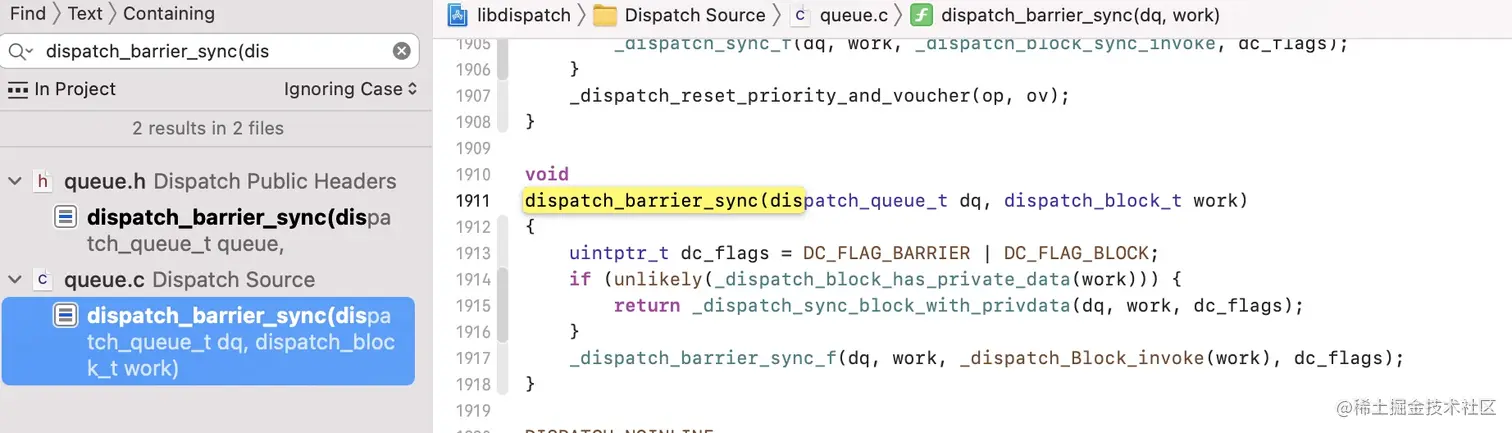This screenshot has height=433, width=1512.
Task: Clear the search field text
Action: click(401, 51)
